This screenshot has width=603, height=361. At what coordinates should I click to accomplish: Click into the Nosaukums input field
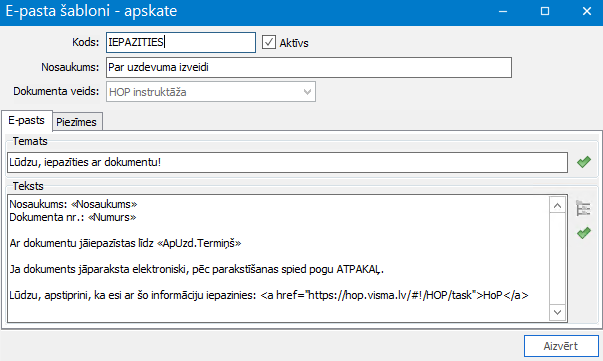tap(309, 67)
